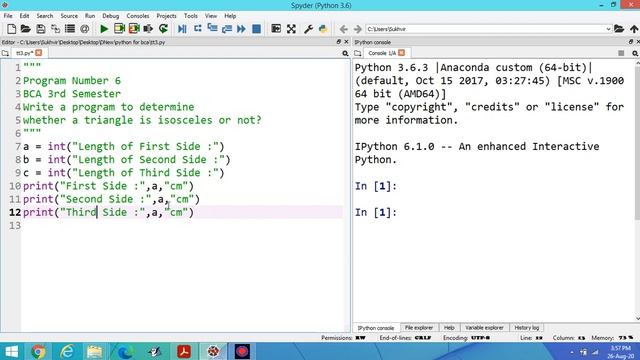Run the selection or current line
Viewport: 640px width, 360px height.
148,29
